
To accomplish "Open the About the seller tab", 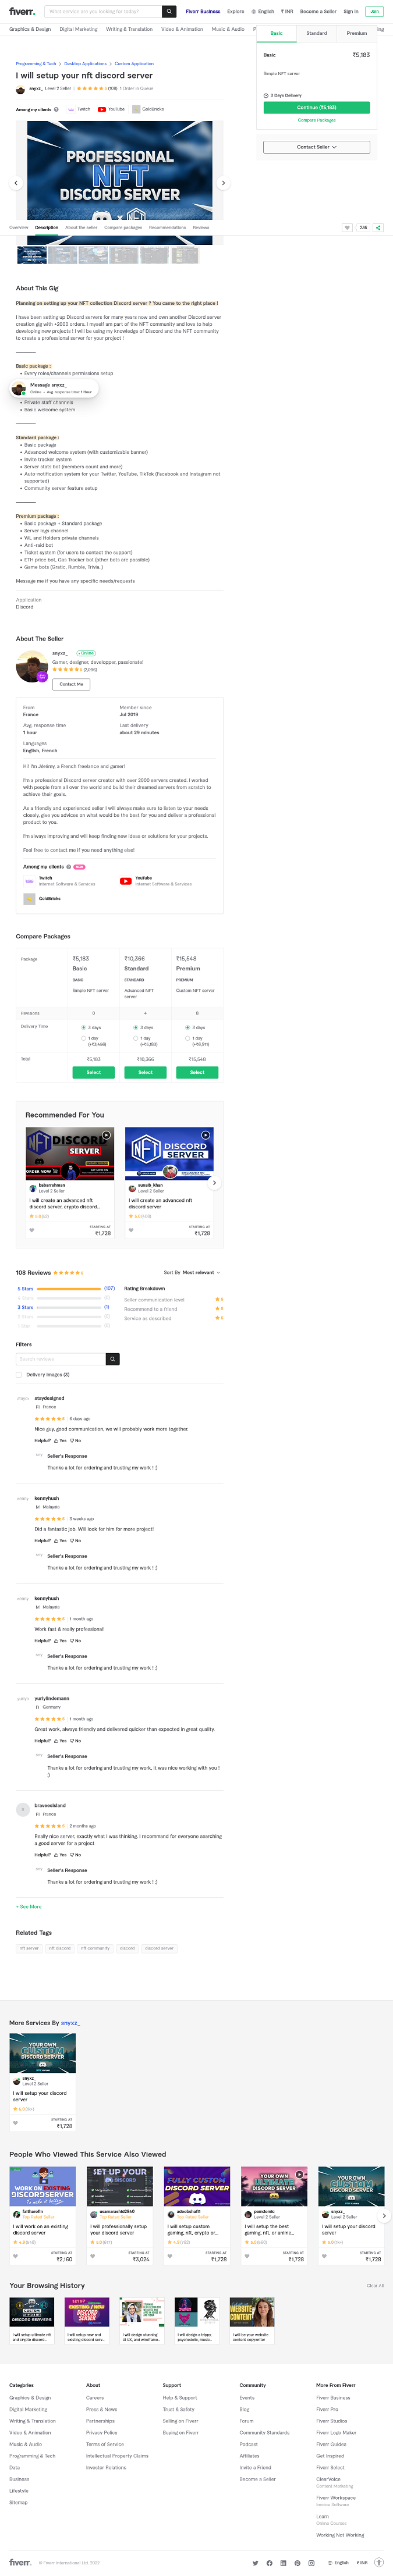I will pos(81,227).
